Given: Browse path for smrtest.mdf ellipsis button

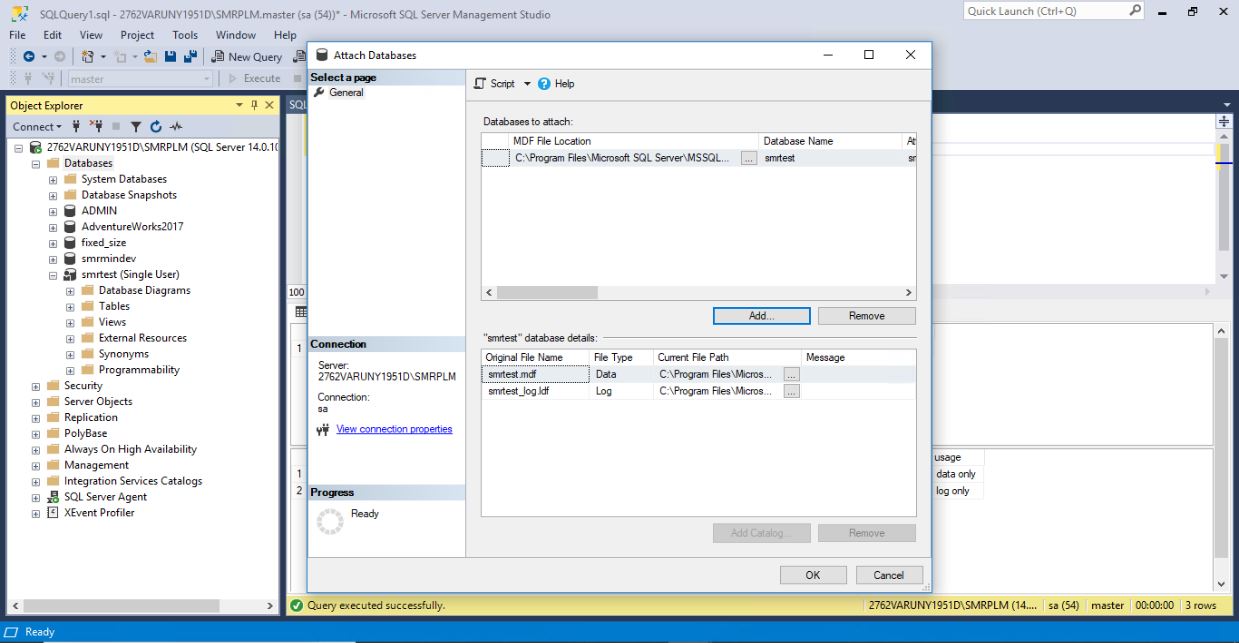Looking at the screenshot, I should [792, 374].
